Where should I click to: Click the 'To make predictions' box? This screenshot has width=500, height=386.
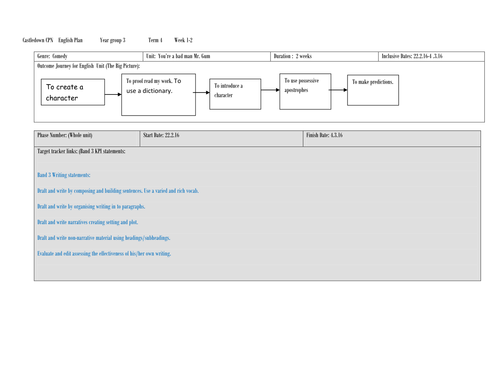[373, 90]
